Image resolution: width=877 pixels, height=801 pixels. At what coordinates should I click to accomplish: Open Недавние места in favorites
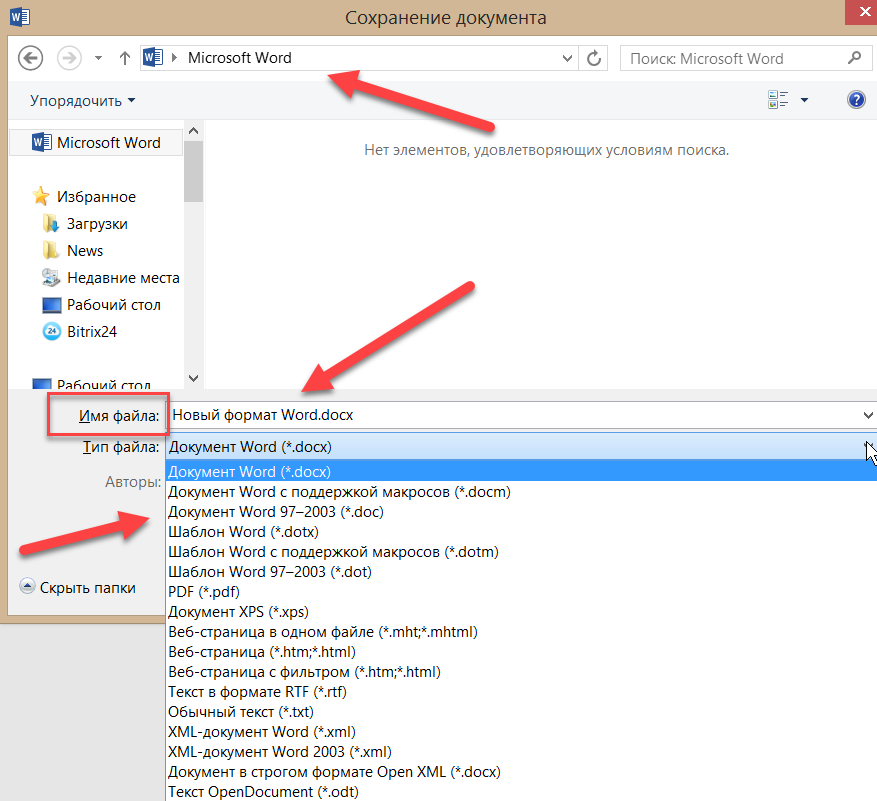(x=123, y=278)
